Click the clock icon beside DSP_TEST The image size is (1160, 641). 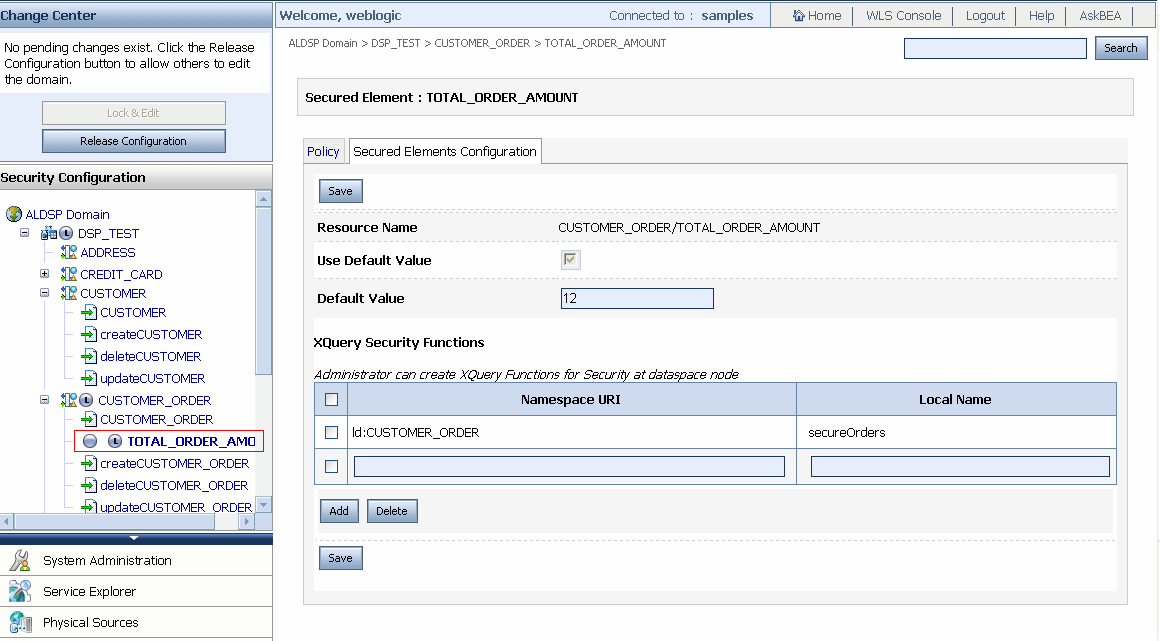tap(66, 233)
